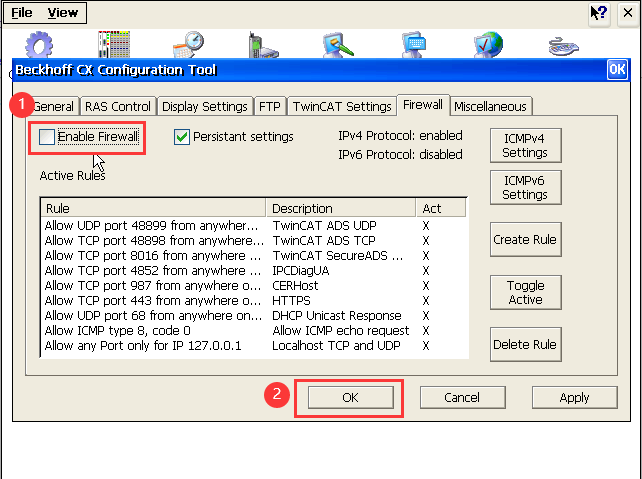Click the Rule column header
Viewport: 642px width, 479px height.
point(154,208)
